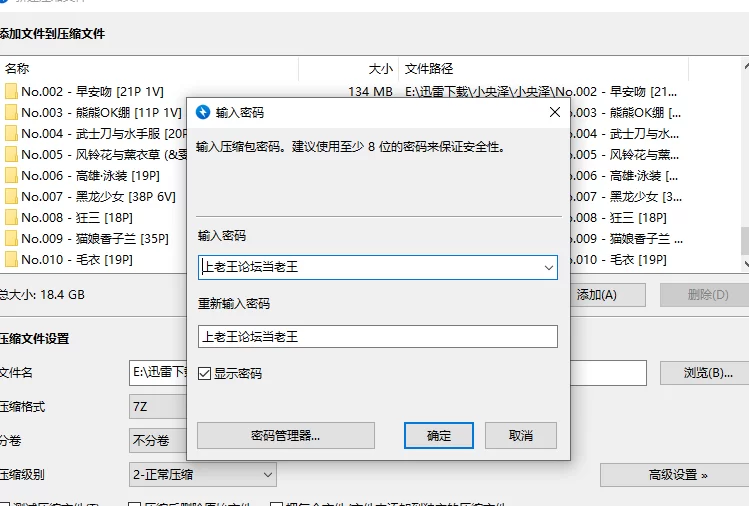Viewport: 749px width, 506px height.
Task: Close the 输入密码 dialog with X
Action: 555,113
